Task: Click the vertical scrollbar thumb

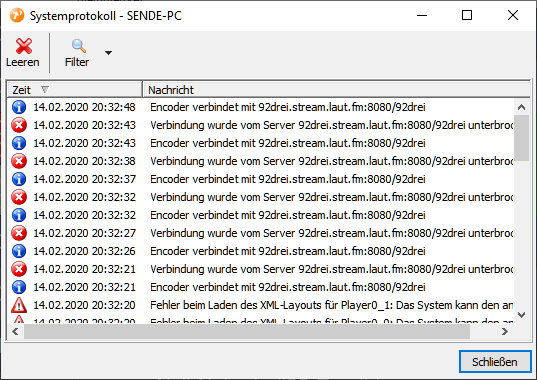Action: click(522, 138)
